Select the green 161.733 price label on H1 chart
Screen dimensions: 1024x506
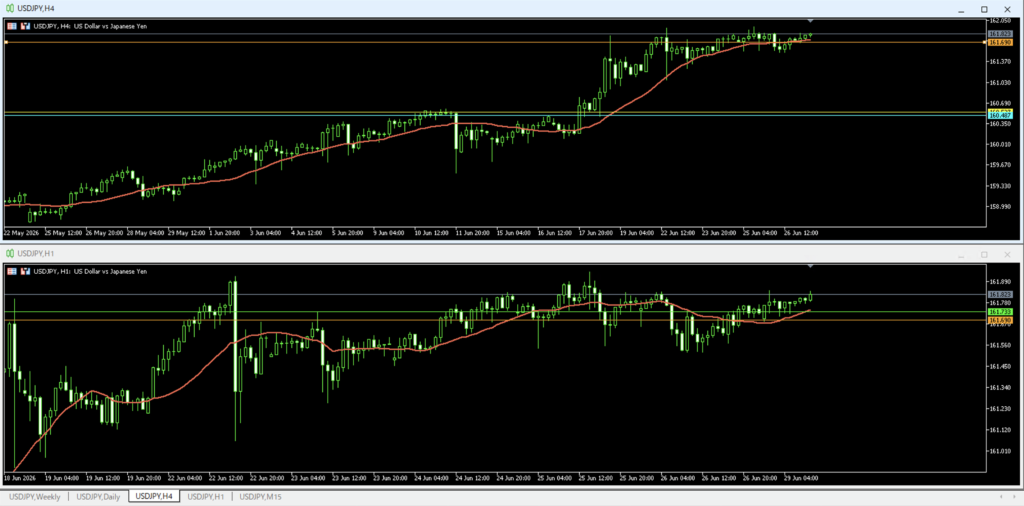(x=1000, y=313)
